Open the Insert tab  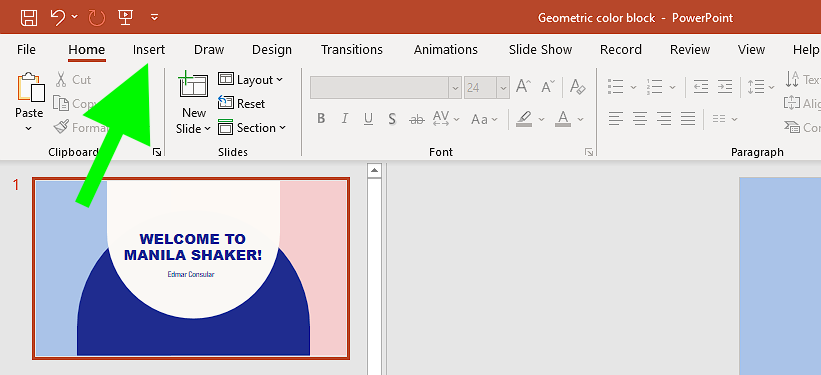(x=149, y=50)
